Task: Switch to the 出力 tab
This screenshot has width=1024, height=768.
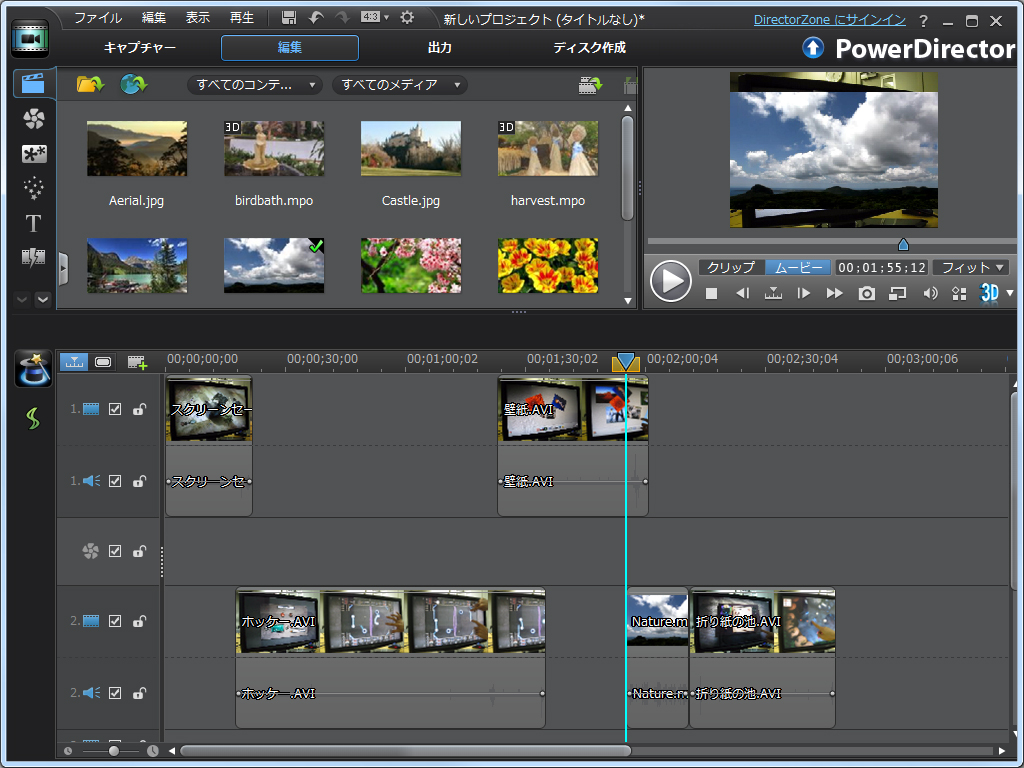Action: 438,47
